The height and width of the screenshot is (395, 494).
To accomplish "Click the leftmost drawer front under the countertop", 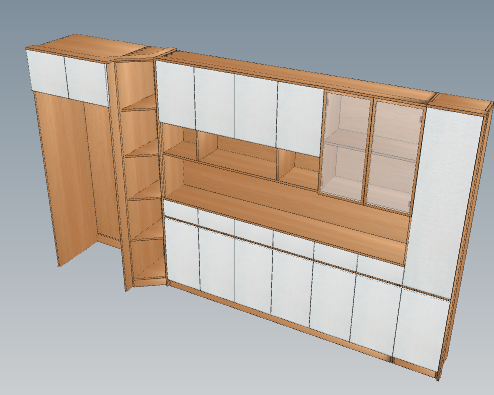I will 181,209.
